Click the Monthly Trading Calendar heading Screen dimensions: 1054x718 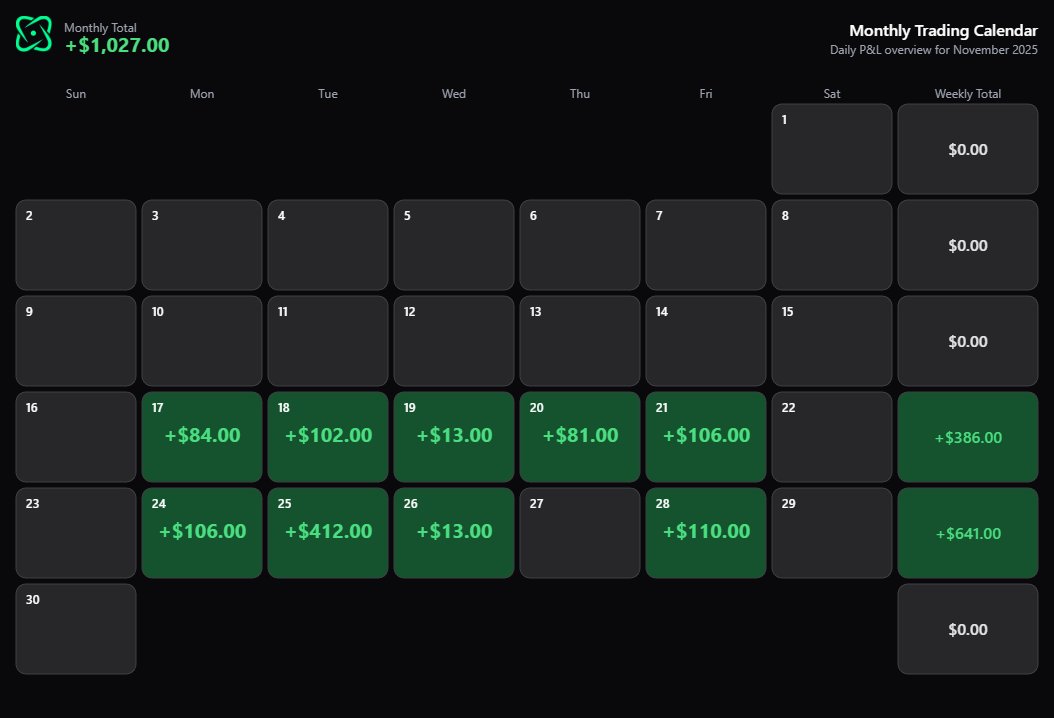click(943, 30)
